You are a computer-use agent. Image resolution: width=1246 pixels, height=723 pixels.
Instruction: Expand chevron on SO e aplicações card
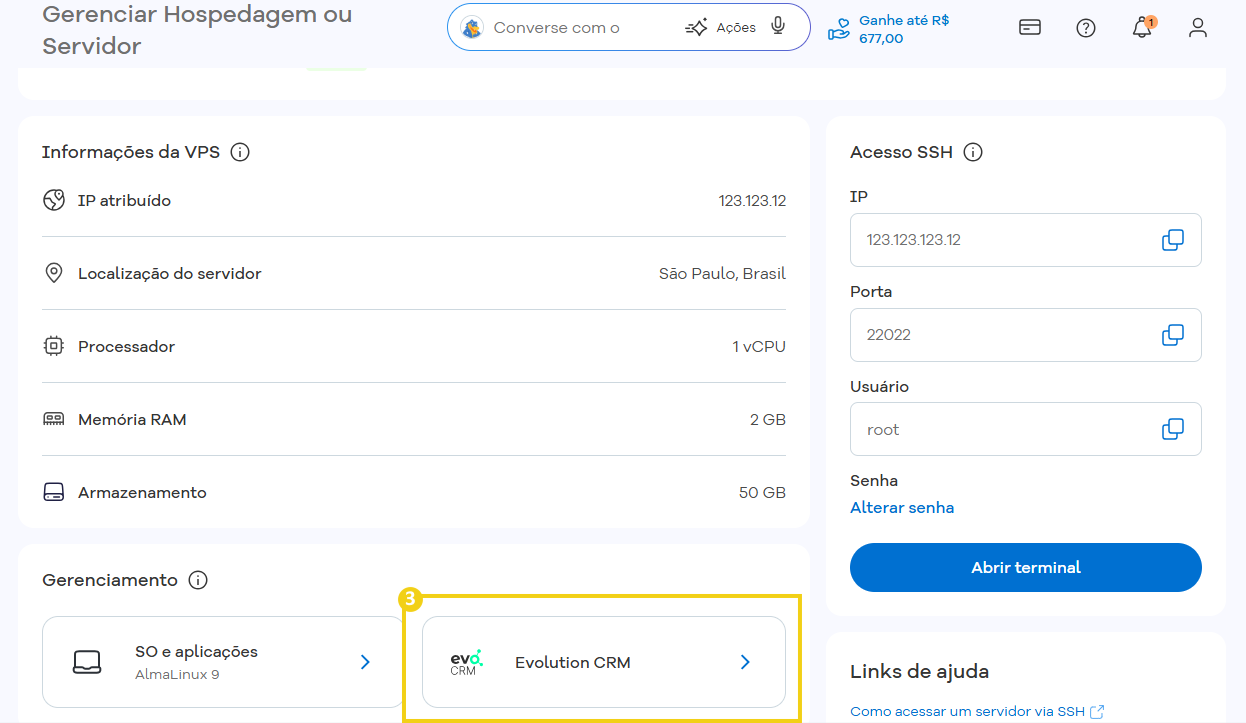pyautogui.click(x=365, y=662)
